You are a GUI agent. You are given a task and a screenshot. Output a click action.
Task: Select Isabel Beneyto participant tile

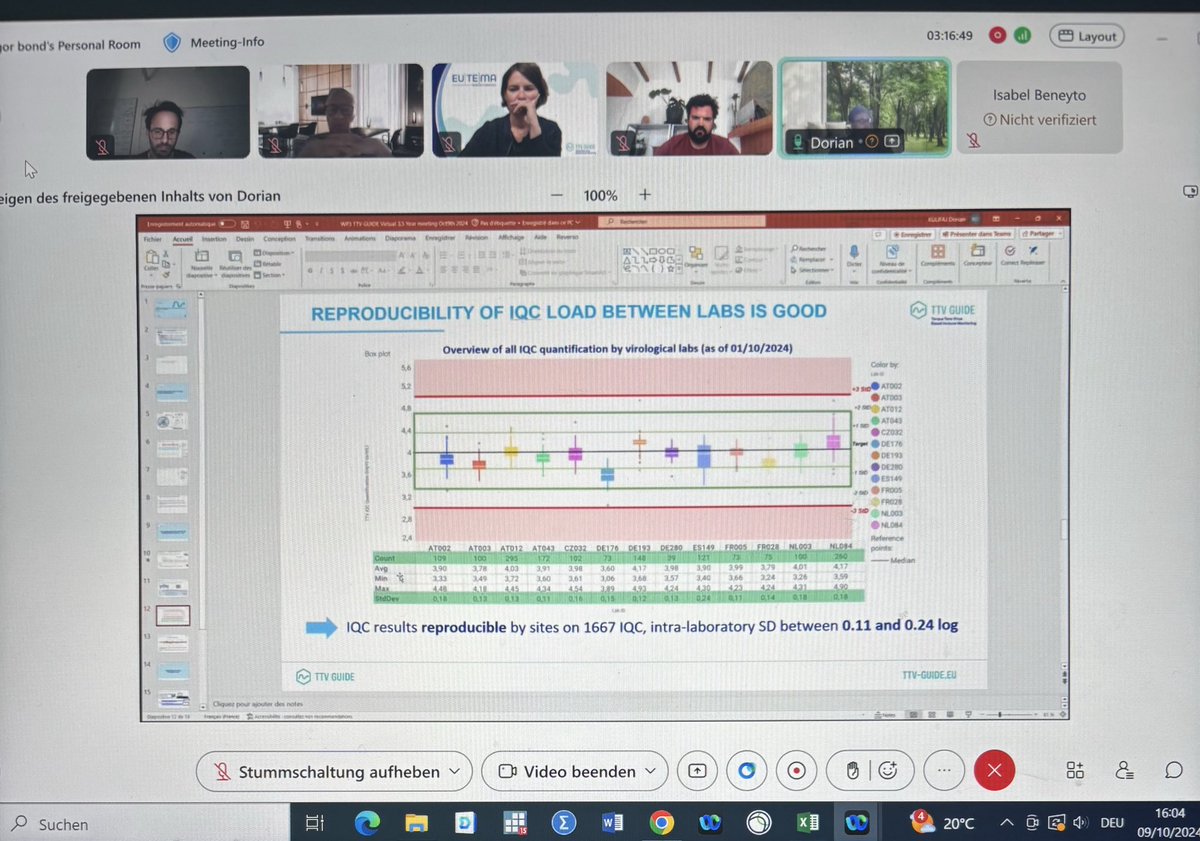pos(1039,108)
